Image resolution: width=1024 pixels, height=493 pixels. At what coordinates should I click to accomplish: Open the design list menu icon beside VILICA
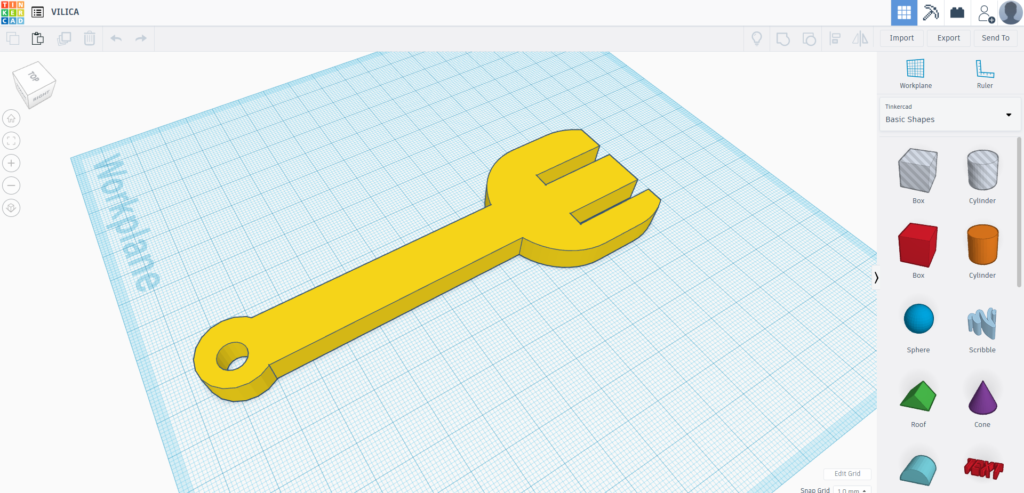tap(37, 12)
